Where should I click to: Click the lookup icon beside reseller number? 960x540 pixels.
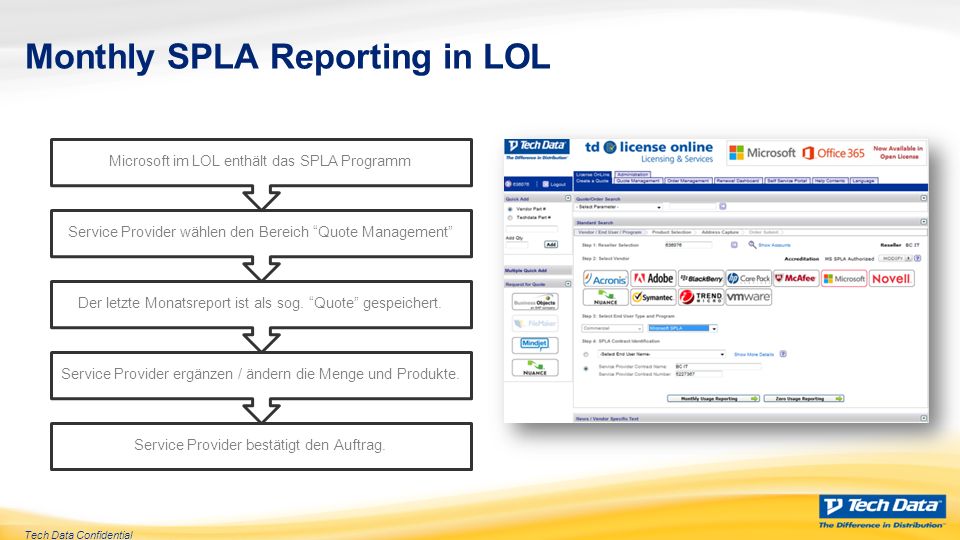click(734, 245)
